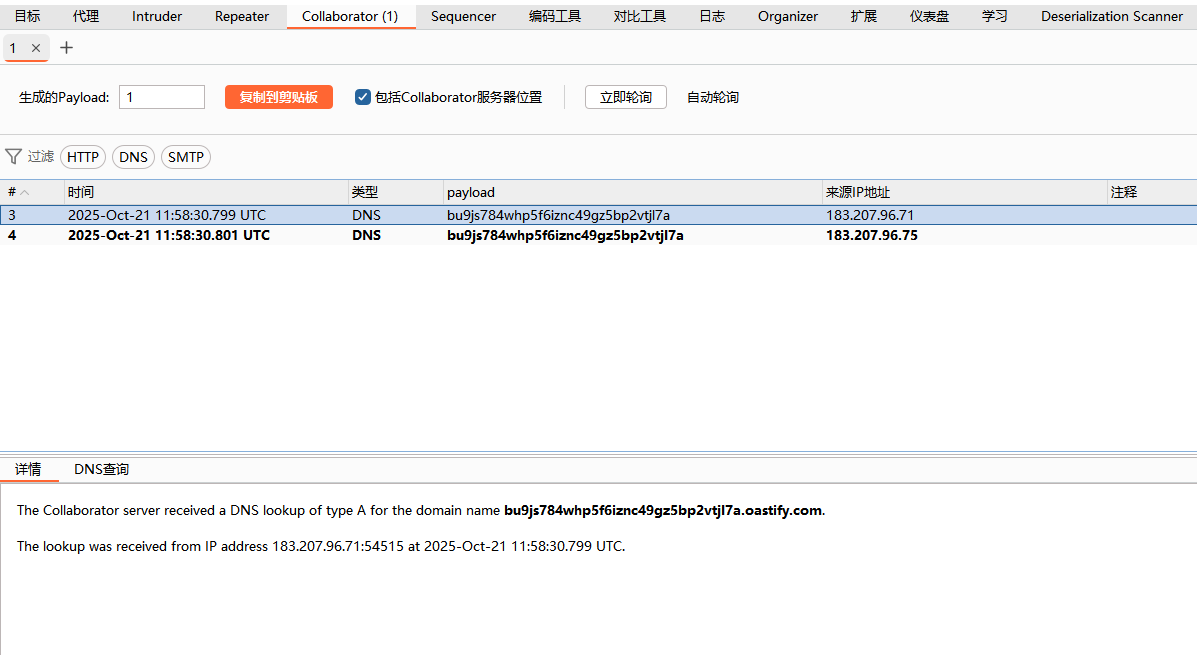
Task: Add a new Collaborator tab with plus icon
Action: point(67,48)
